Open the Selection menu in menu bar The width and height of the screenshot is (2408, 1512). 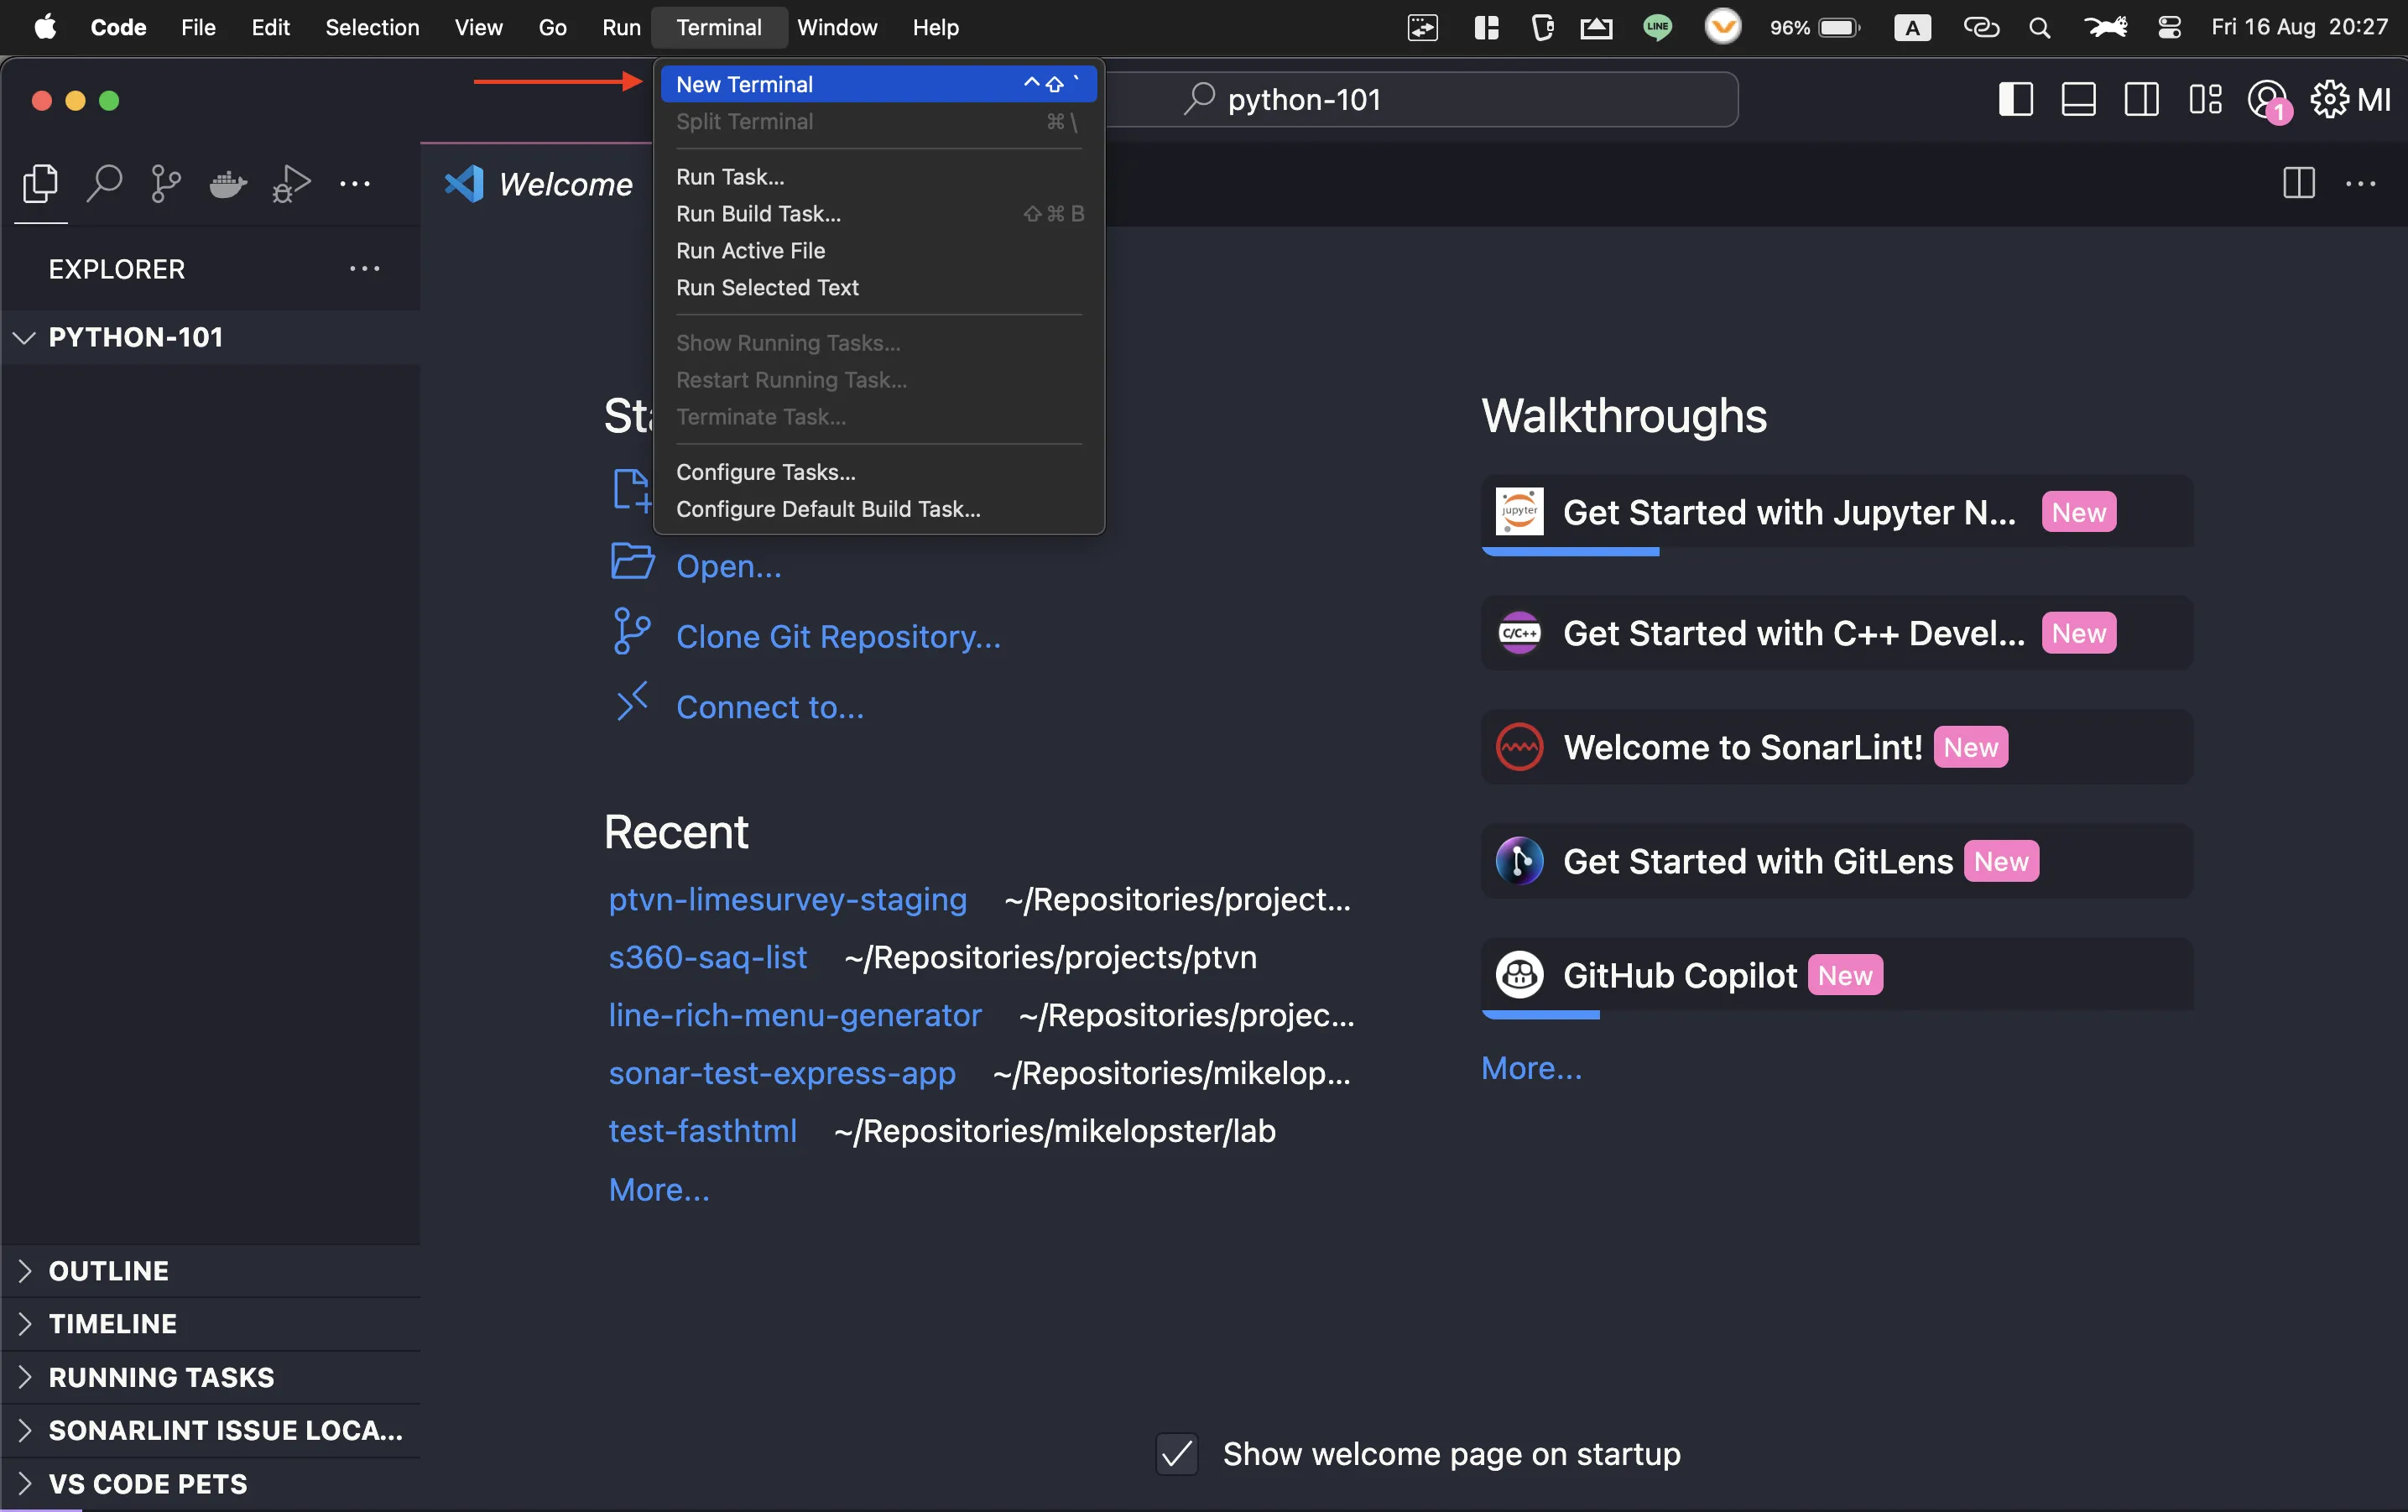(372, 28)
